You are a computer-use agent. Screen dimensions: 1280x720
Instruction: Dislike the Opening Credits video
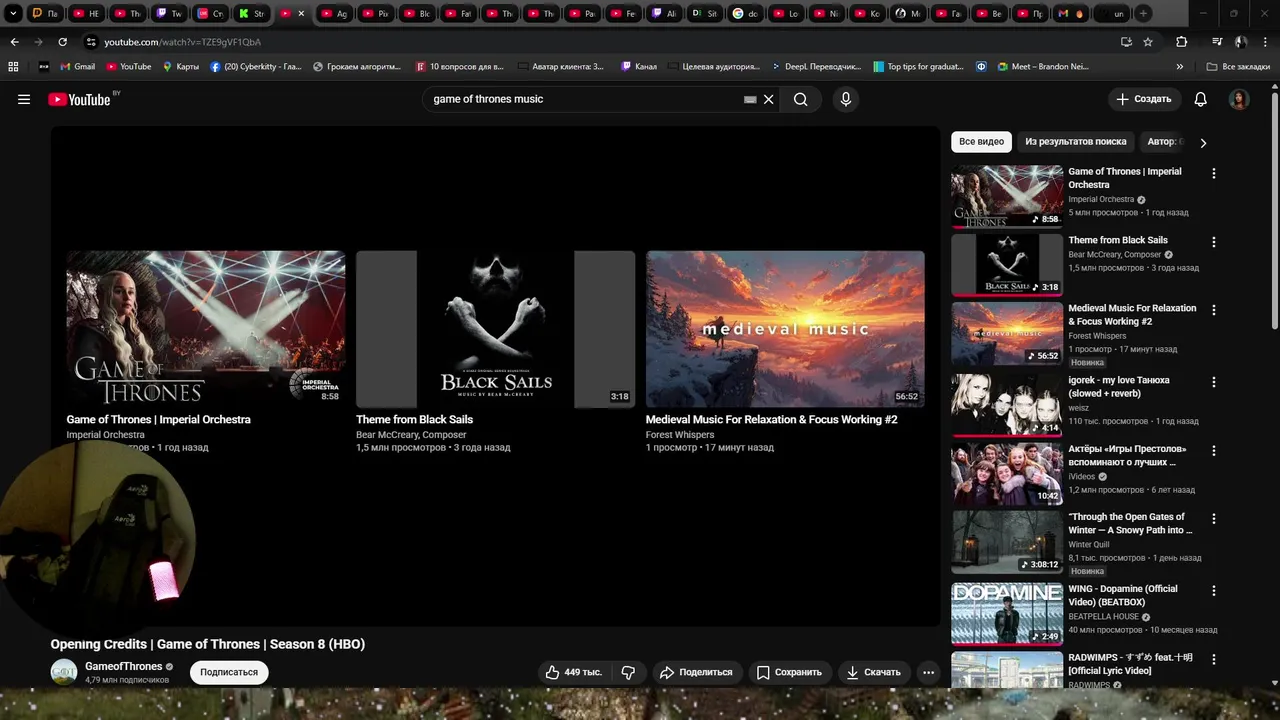(628, 672)
